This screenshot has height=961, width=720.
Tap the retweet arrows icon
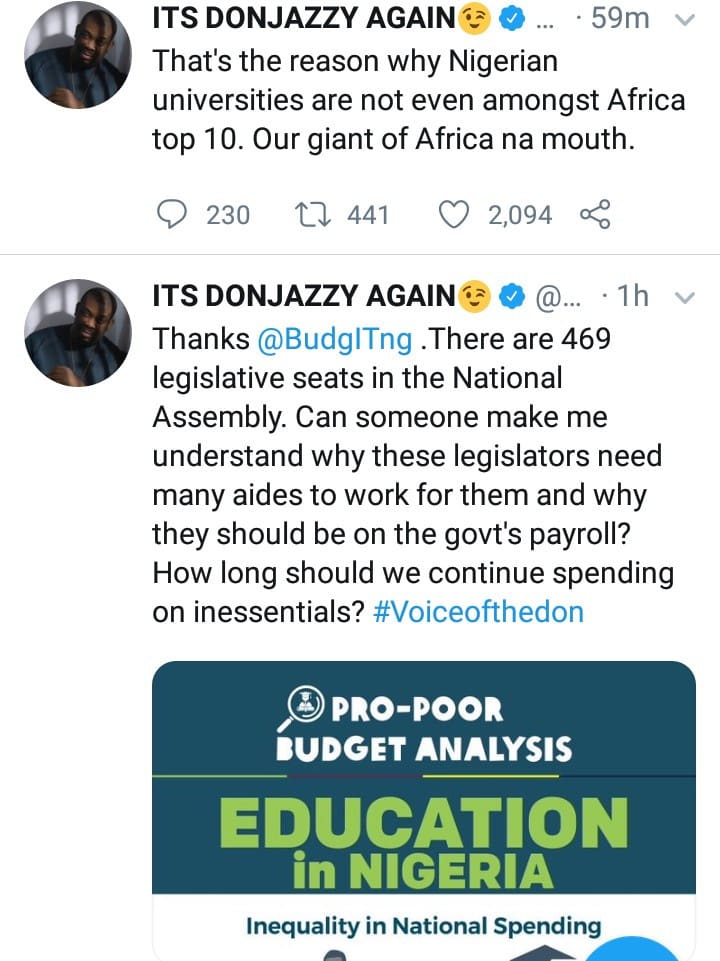pyautogui.click(x=313, y=214)
